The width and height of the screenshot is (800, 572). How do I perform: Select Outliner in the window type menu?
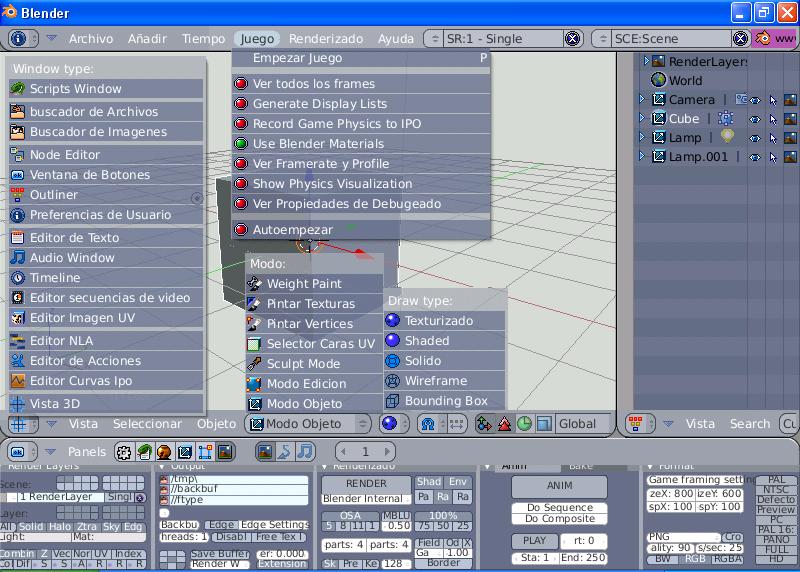pos(106,195)
